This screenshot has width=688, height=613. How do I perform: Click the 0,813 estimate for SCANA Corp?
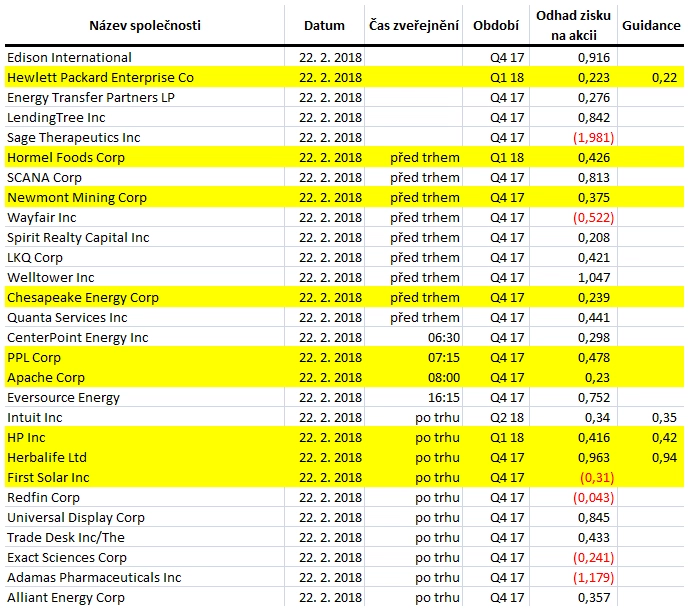click(x=594, y=178)
